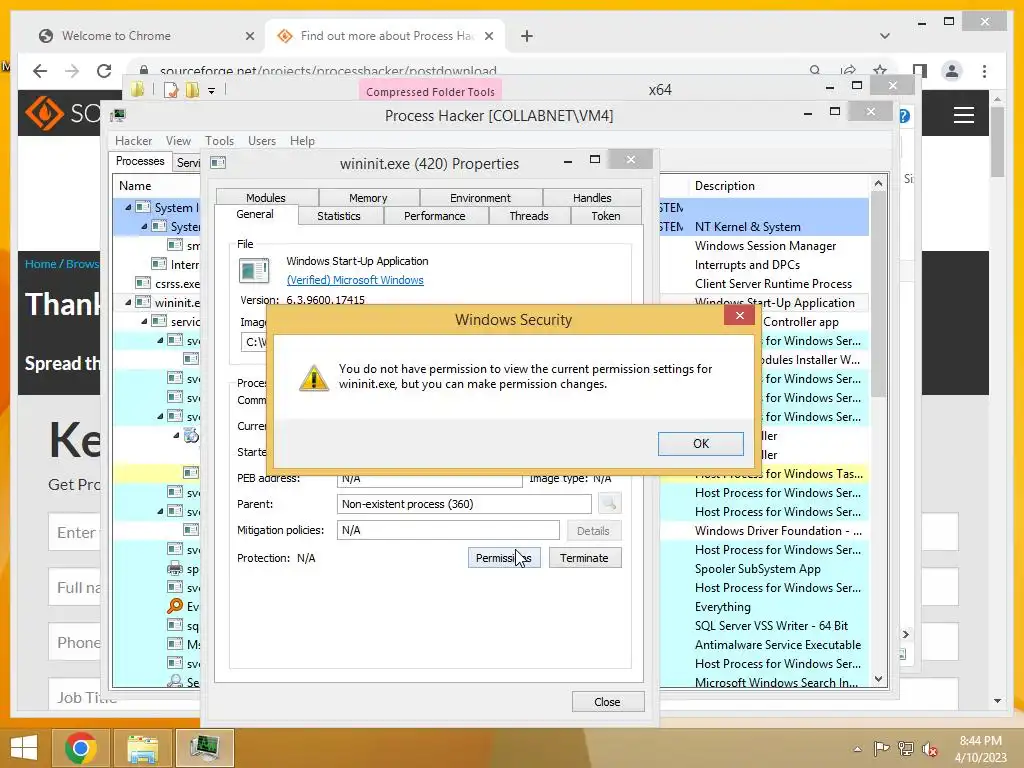Select the Windows Session Manager description

click(765, 246)
